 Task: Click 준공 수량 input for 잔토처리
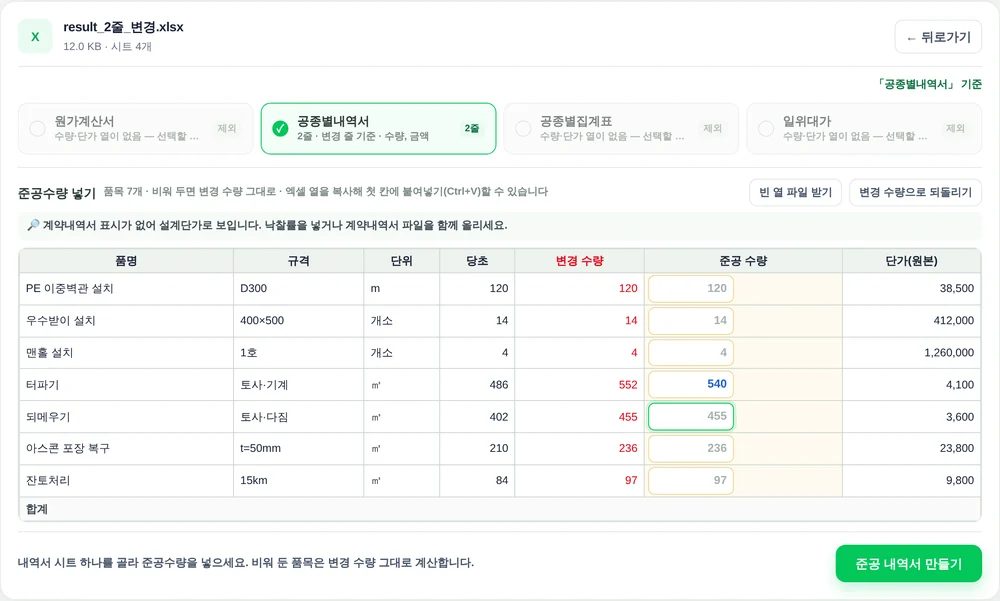click(691, 480)
